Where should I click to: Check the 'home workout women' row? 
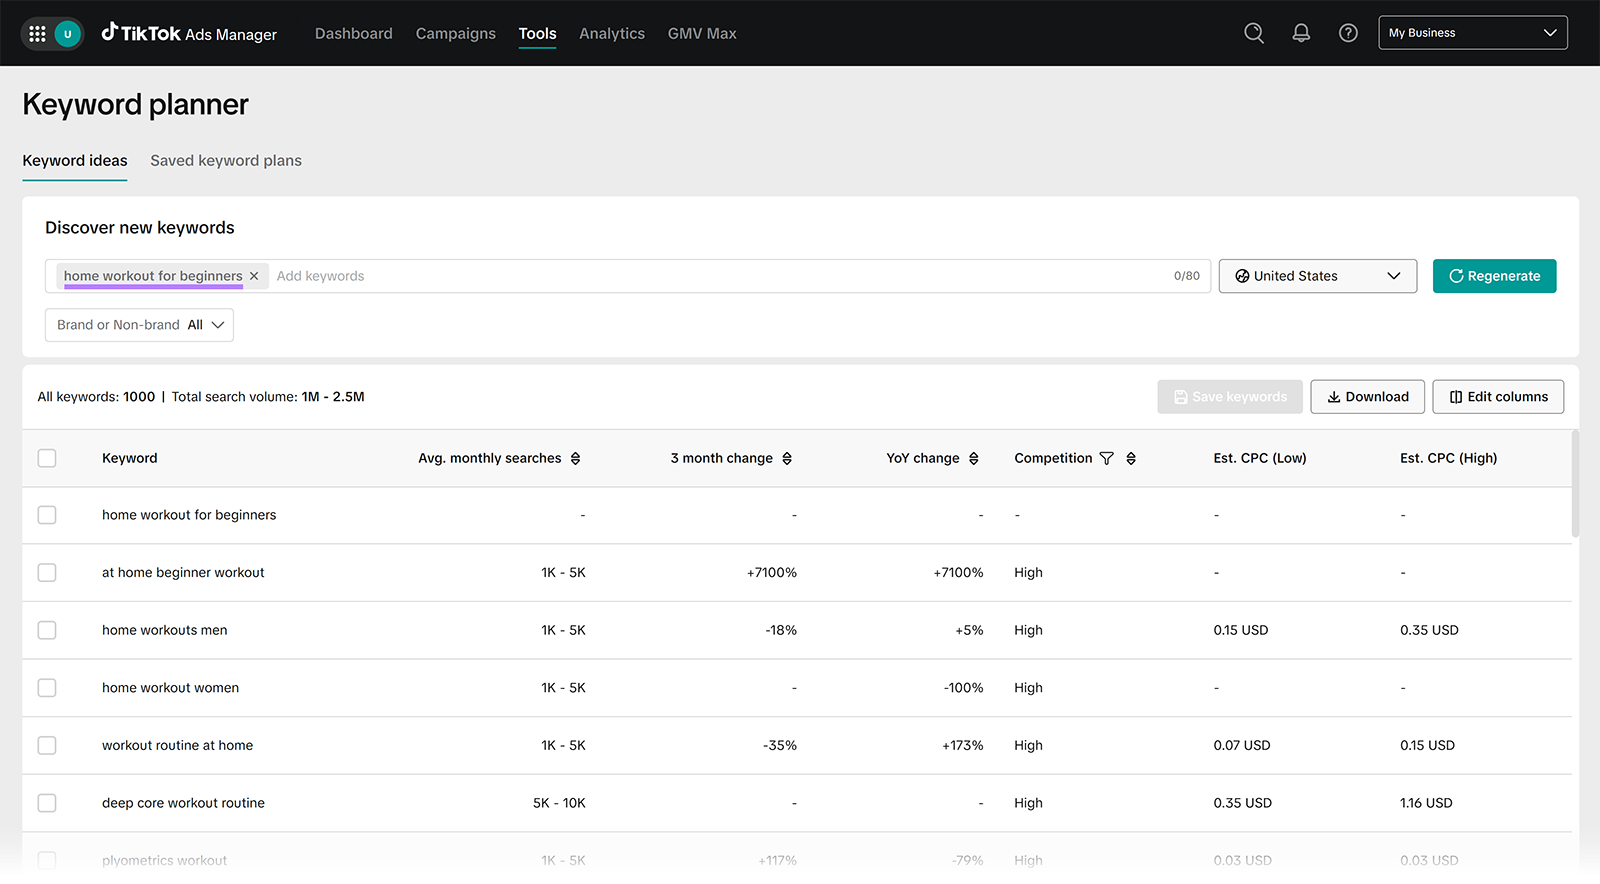(47, 688)
